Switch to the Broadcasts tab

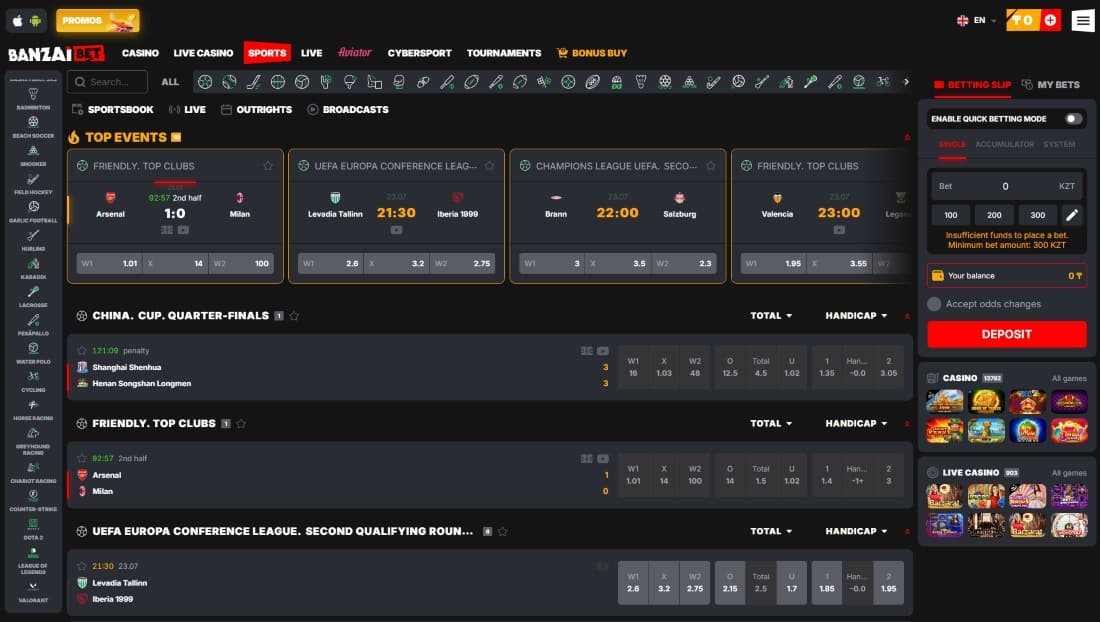click(348, 109)
